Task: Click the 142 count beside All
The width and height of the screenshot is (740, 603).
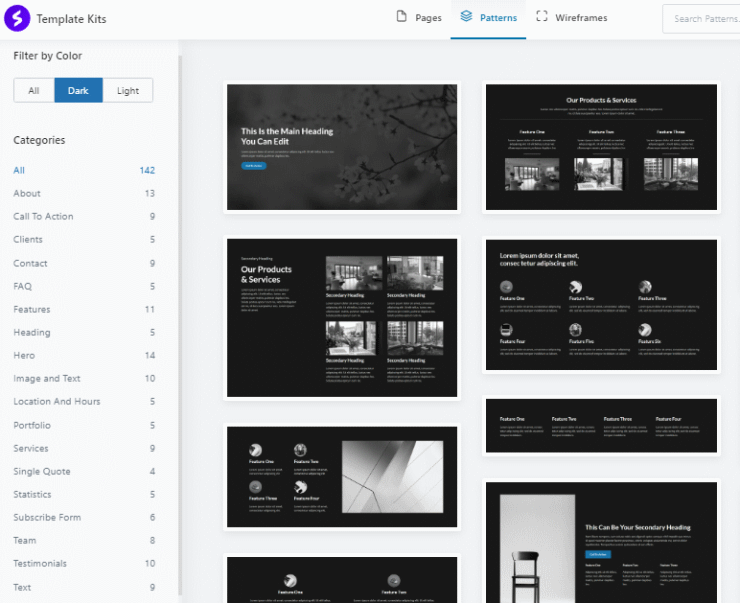Action: pos(147,170)
